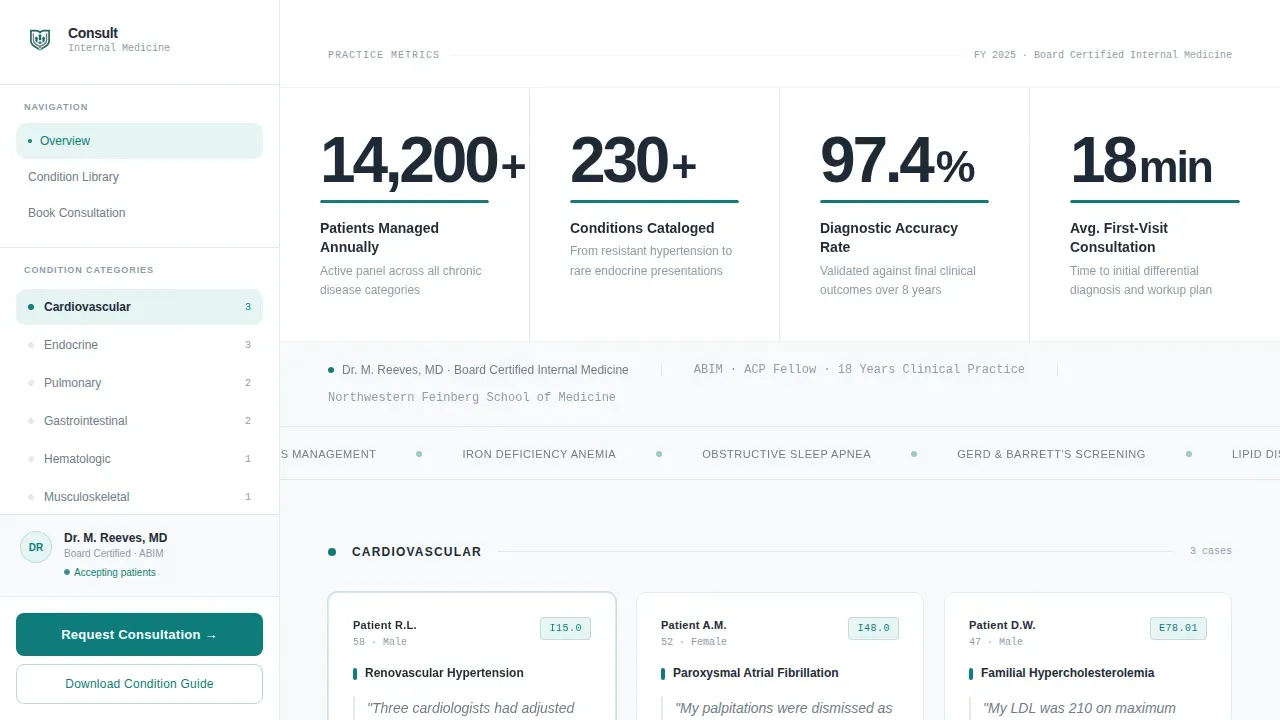Select the Hematologic category
1280x720 pixels.
pos(139,459)
